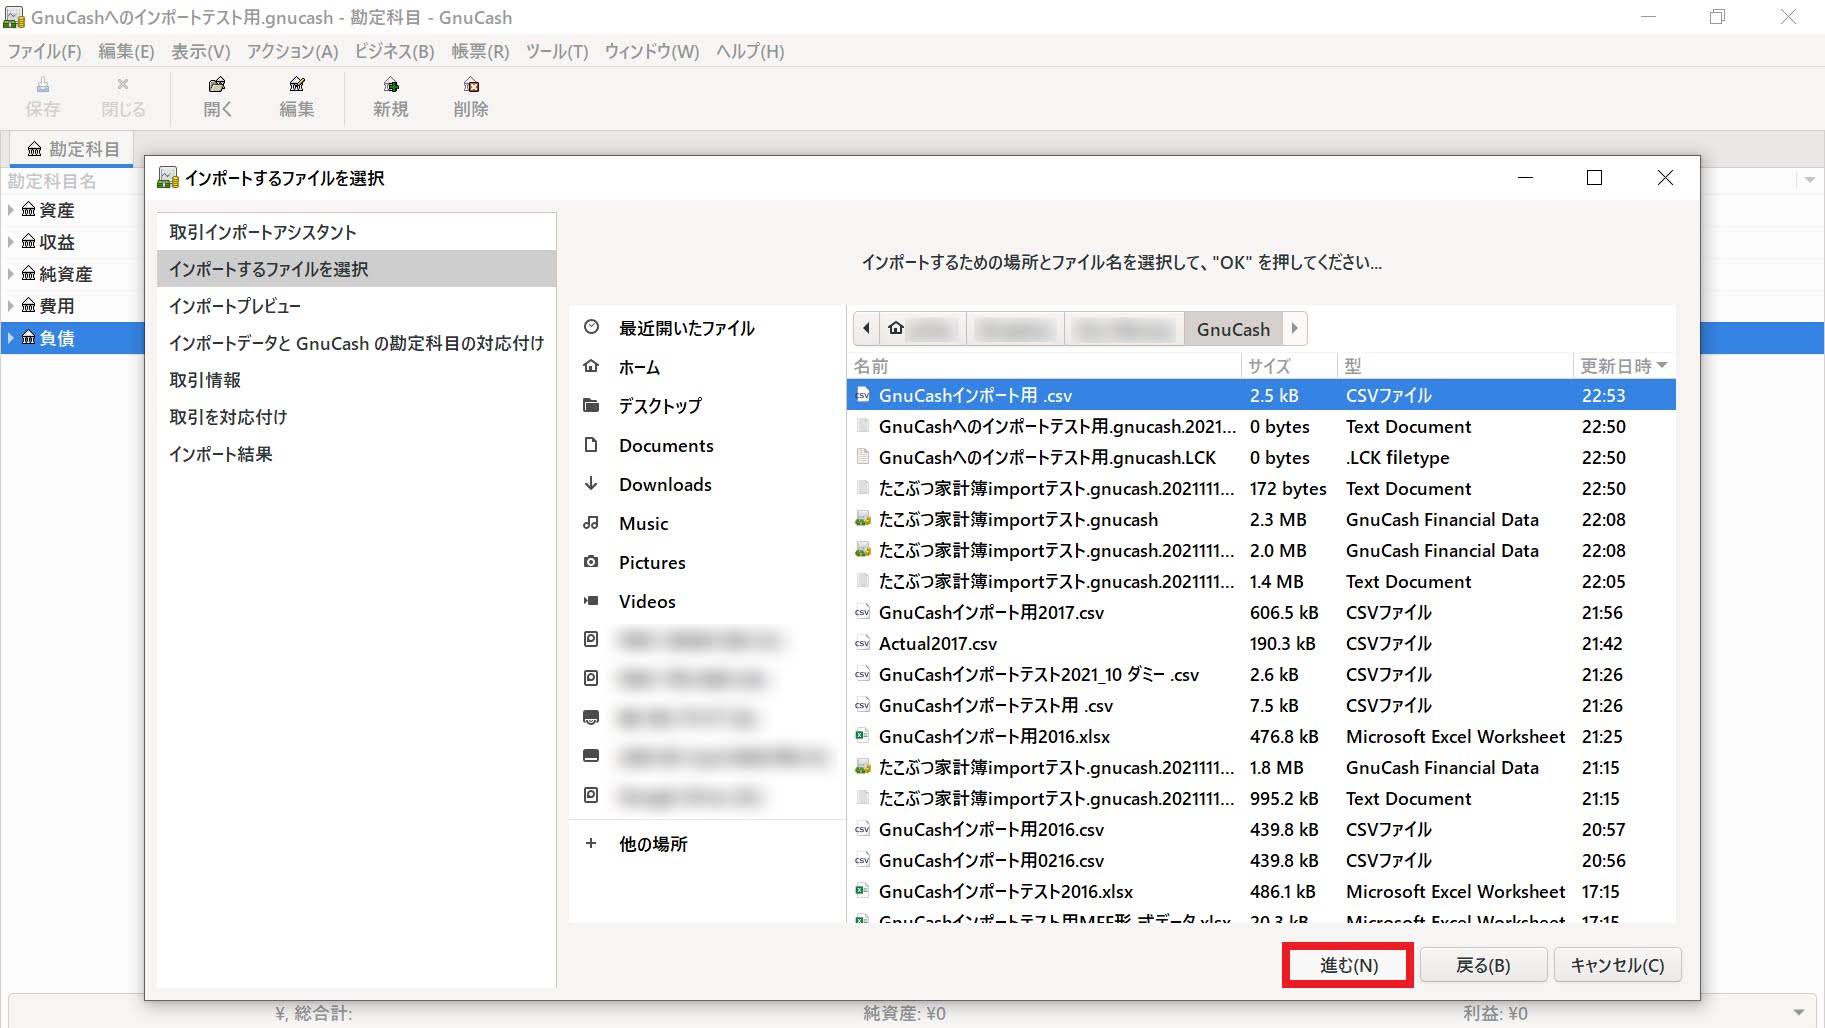Click the path bar right arrow
Image resolution: width=1825 pixels, height=1028 pixels.
(x=1295, y=329)
